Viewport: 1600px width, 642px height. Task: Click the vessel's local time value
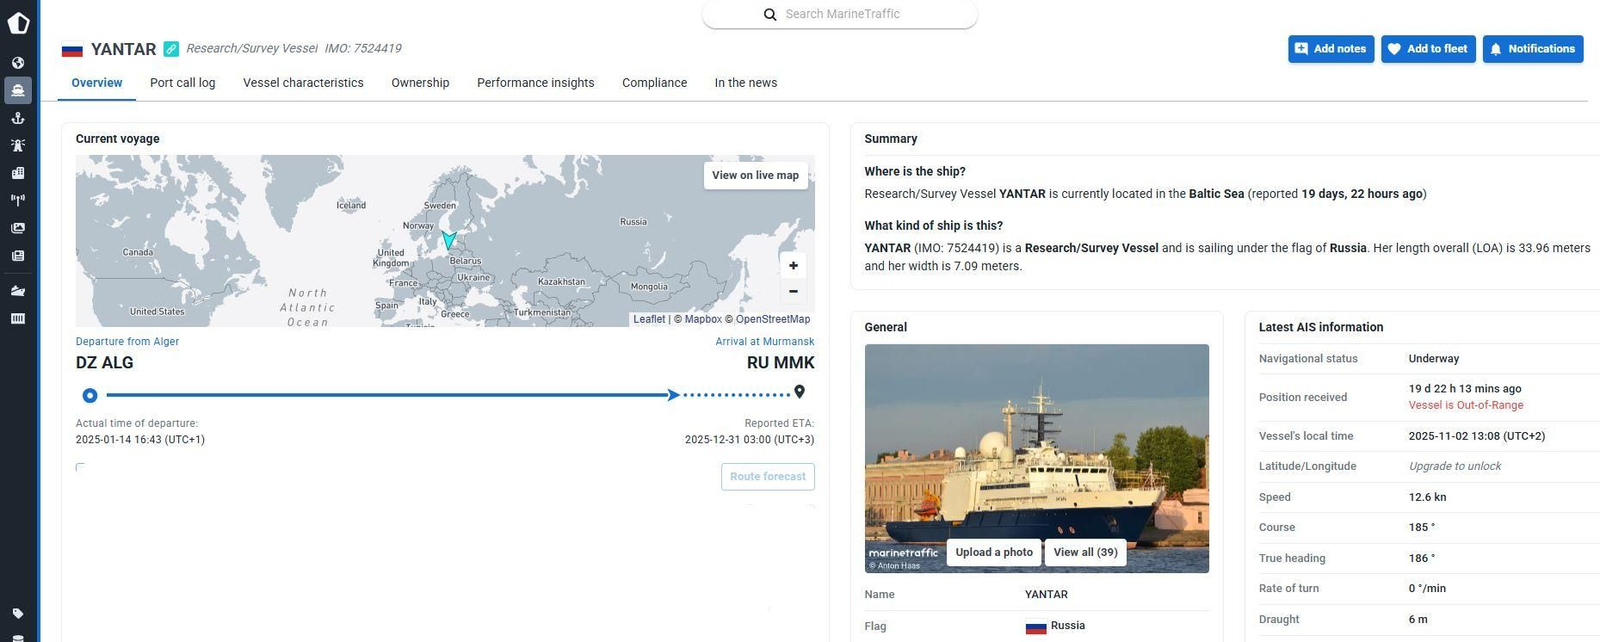[1477, 436]
